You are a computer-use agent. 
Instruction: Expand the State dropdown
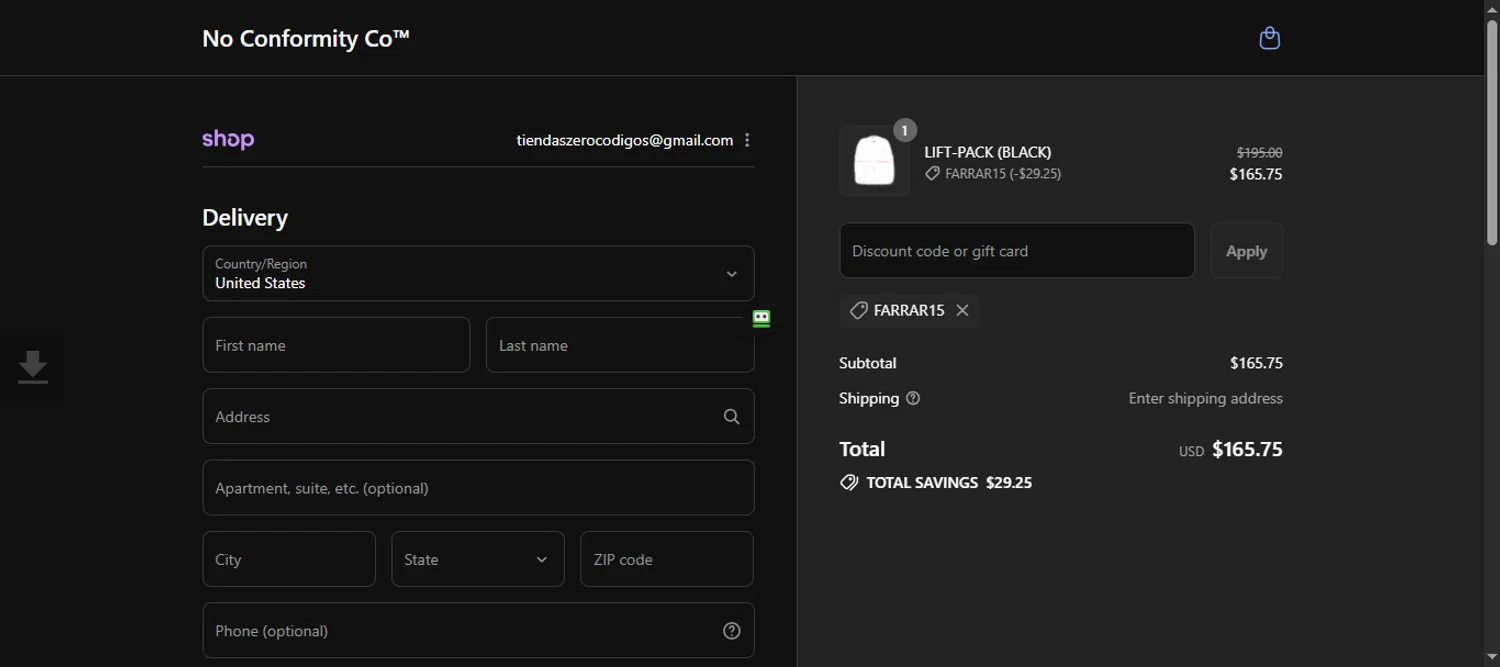[x=478, y=559]
